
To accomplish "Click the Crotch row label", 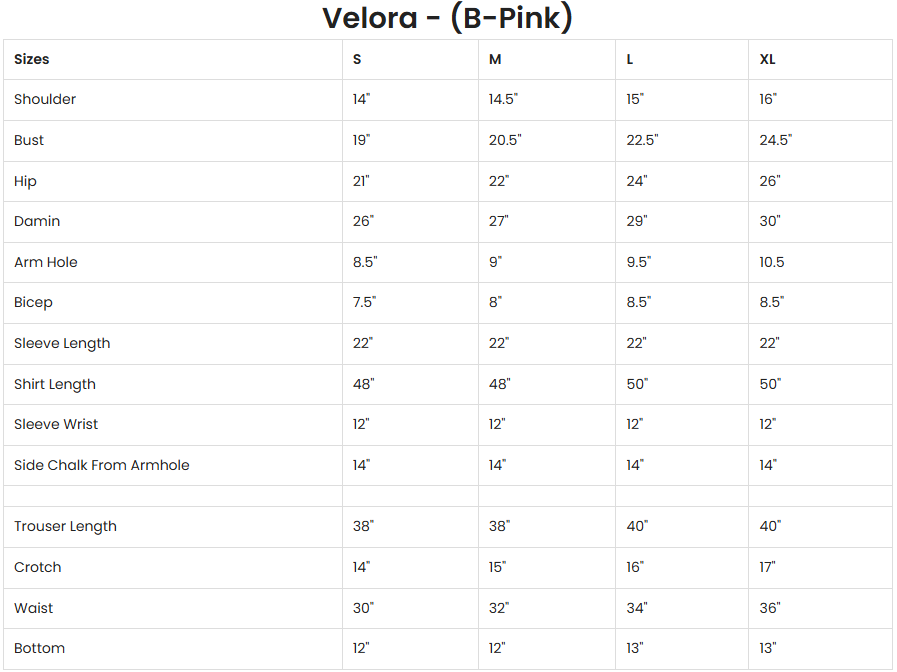I will 38,567.
